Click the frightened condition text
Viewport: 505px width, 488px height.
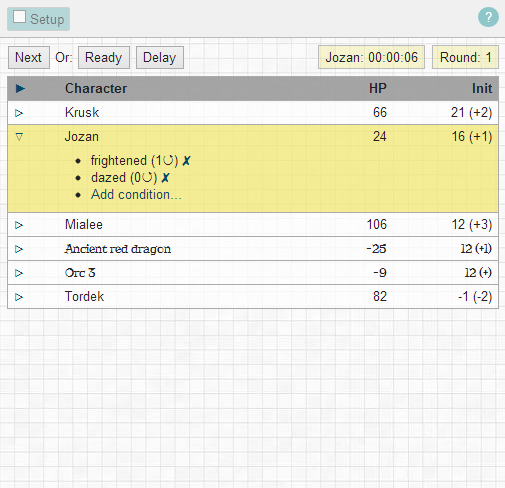point(134,161)
